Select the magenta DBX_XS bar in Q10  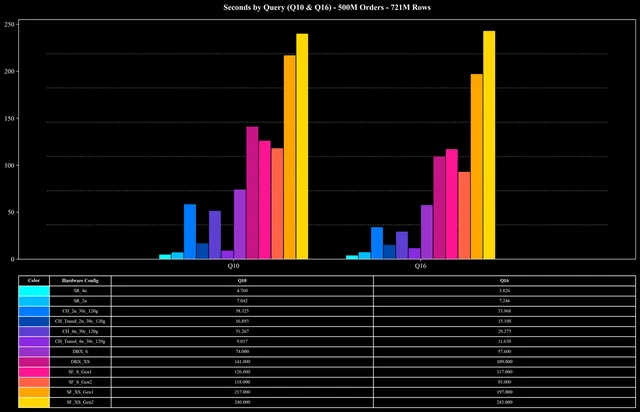[x=252, y=193]
